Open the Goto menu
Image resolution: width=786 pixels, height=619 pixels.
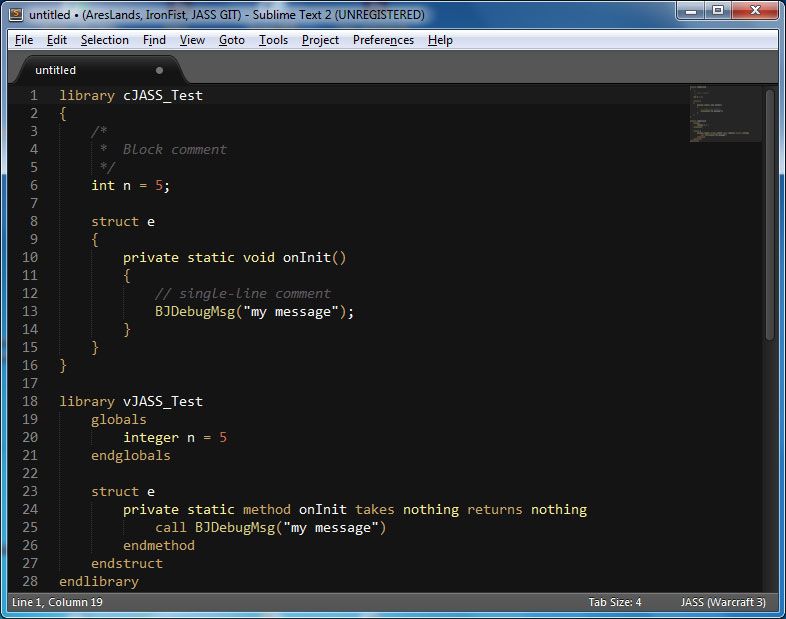click(232, 40)
